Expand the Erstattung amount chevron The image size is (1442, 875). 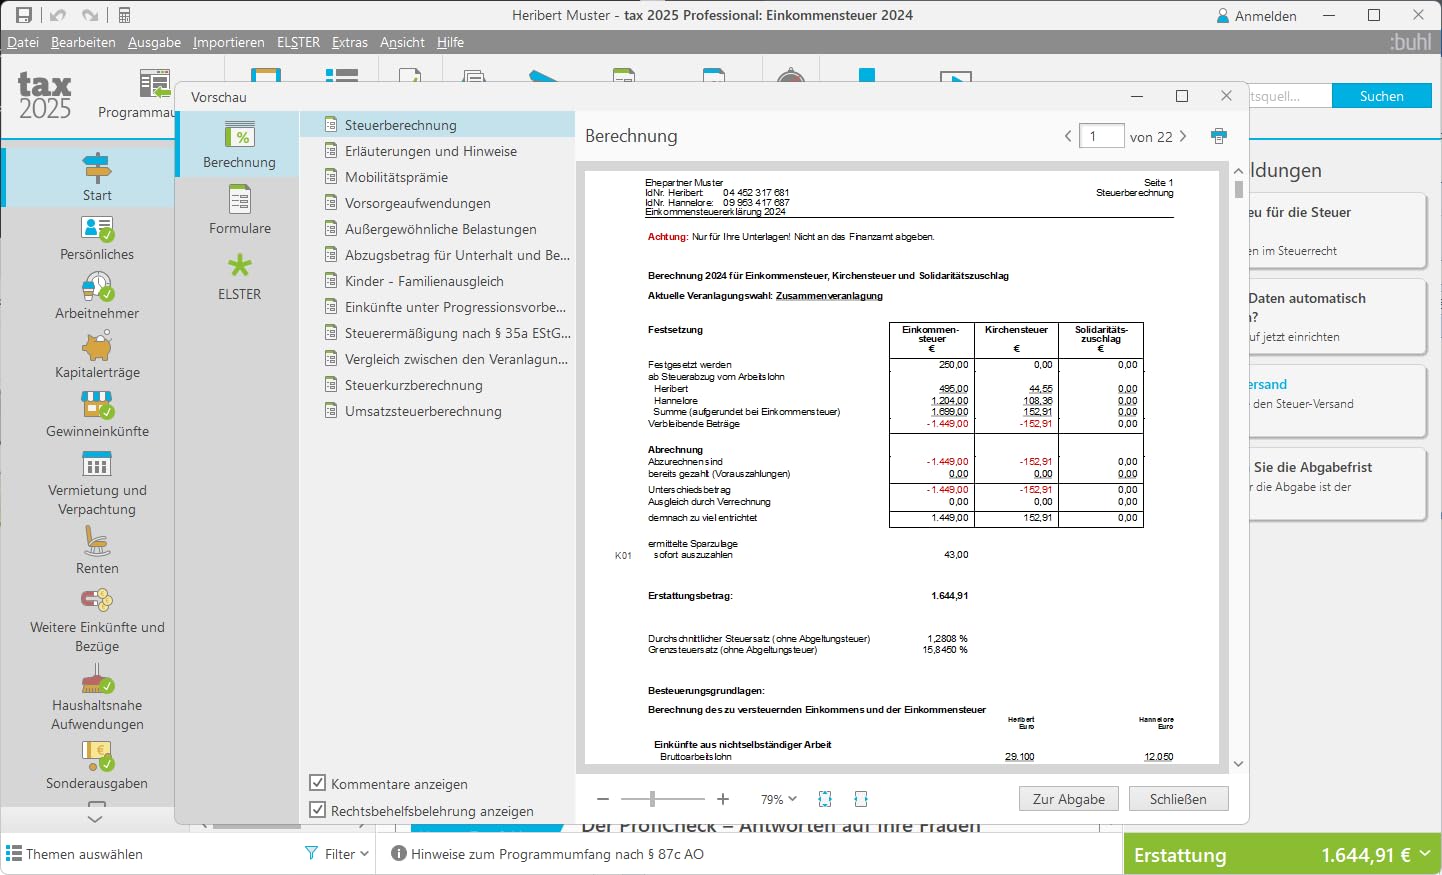click(1424, 854)
